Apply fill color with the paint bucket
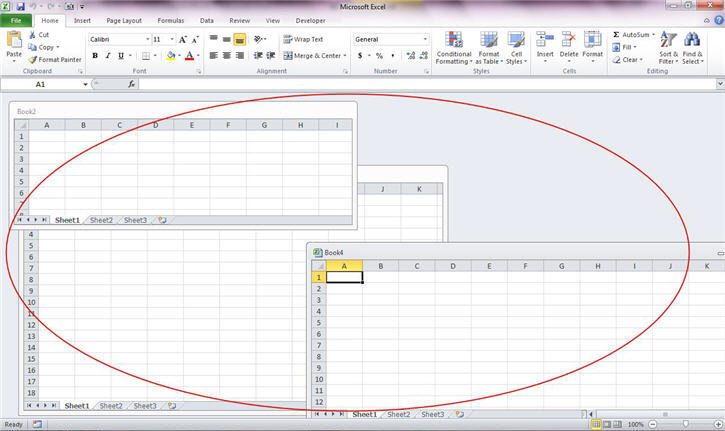The width and height of the screenshot is (725, 431). pyautogui.click(x=171, y=56)
